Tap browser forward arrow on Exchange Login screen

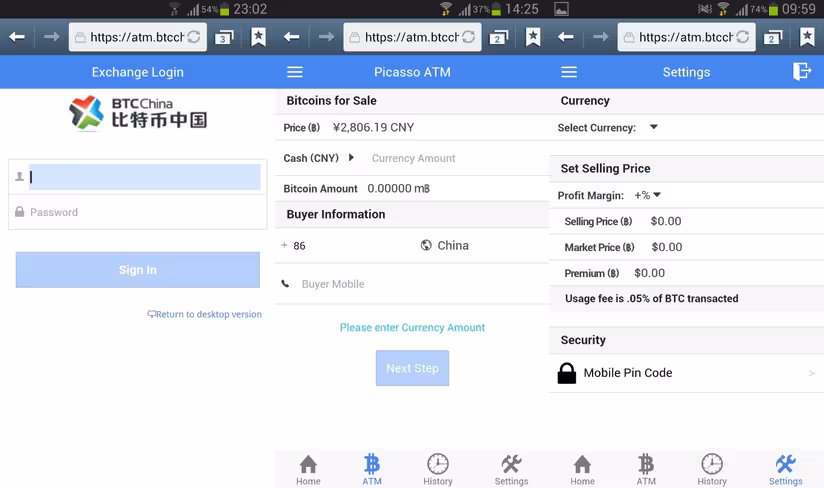(x=51, y=37)
